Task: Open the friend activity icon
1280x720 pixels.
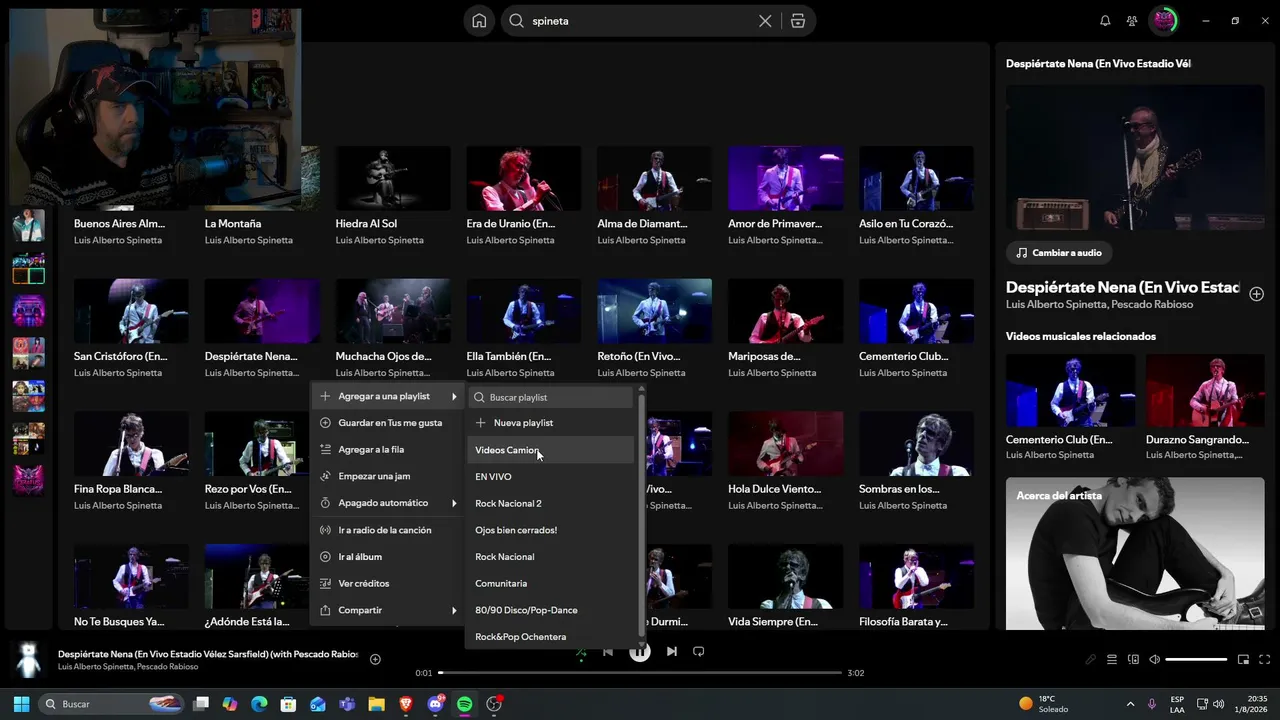Action: point(1131,21)
